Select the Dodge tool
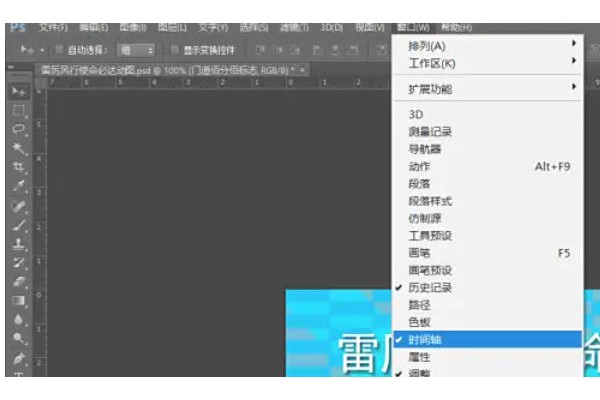The width and height of the screenshot is (600, 400). coord(18,338)
